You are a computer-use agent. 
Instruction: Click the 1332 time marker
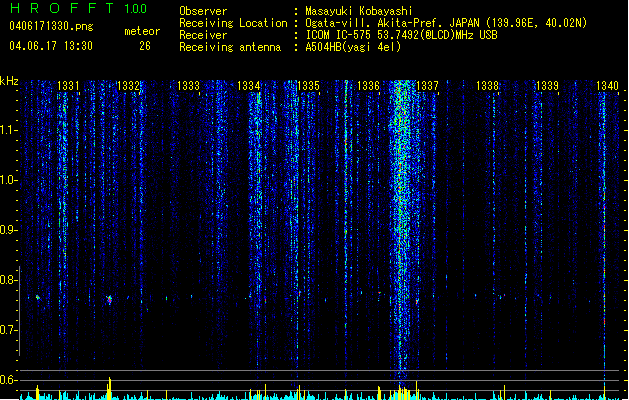pyautogui.click(x=128, y=85)
